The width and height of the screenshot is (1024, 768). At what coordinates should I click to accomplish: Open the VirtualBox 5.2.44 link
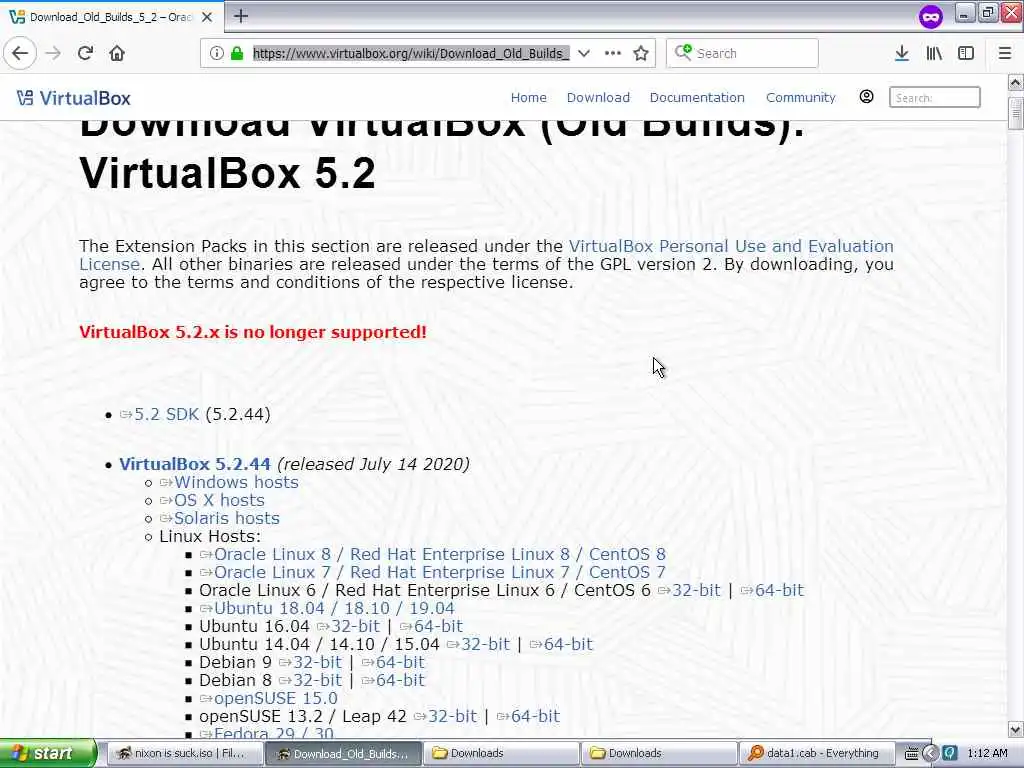(x=195, y=464)
